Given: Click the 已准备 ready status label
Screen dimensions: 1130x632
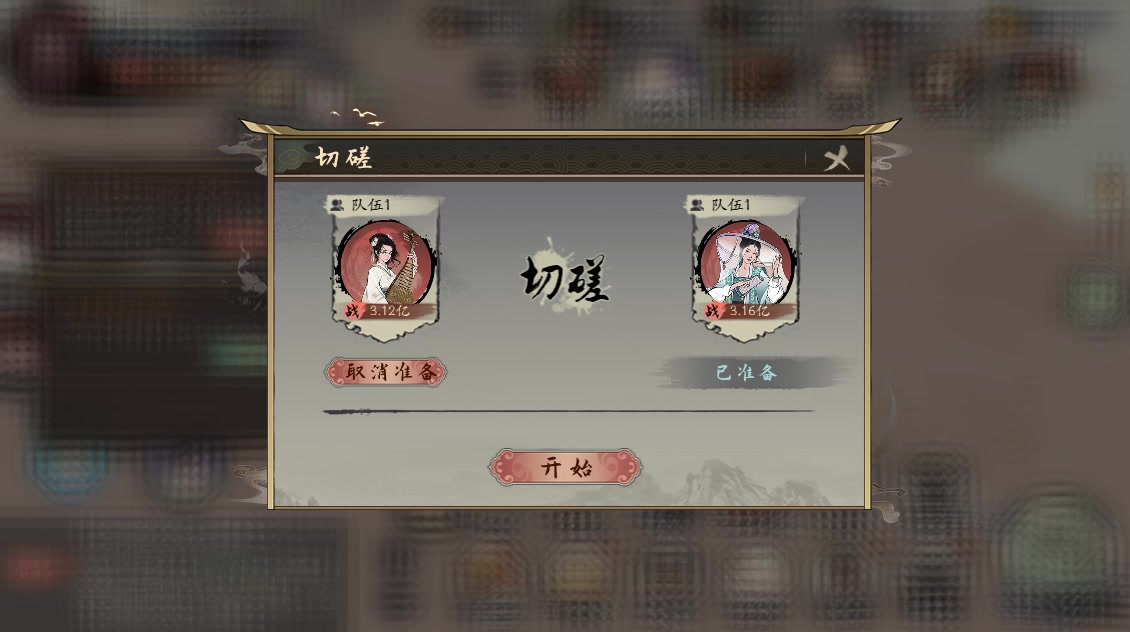Looking at the screenshot, I should 747,373.
